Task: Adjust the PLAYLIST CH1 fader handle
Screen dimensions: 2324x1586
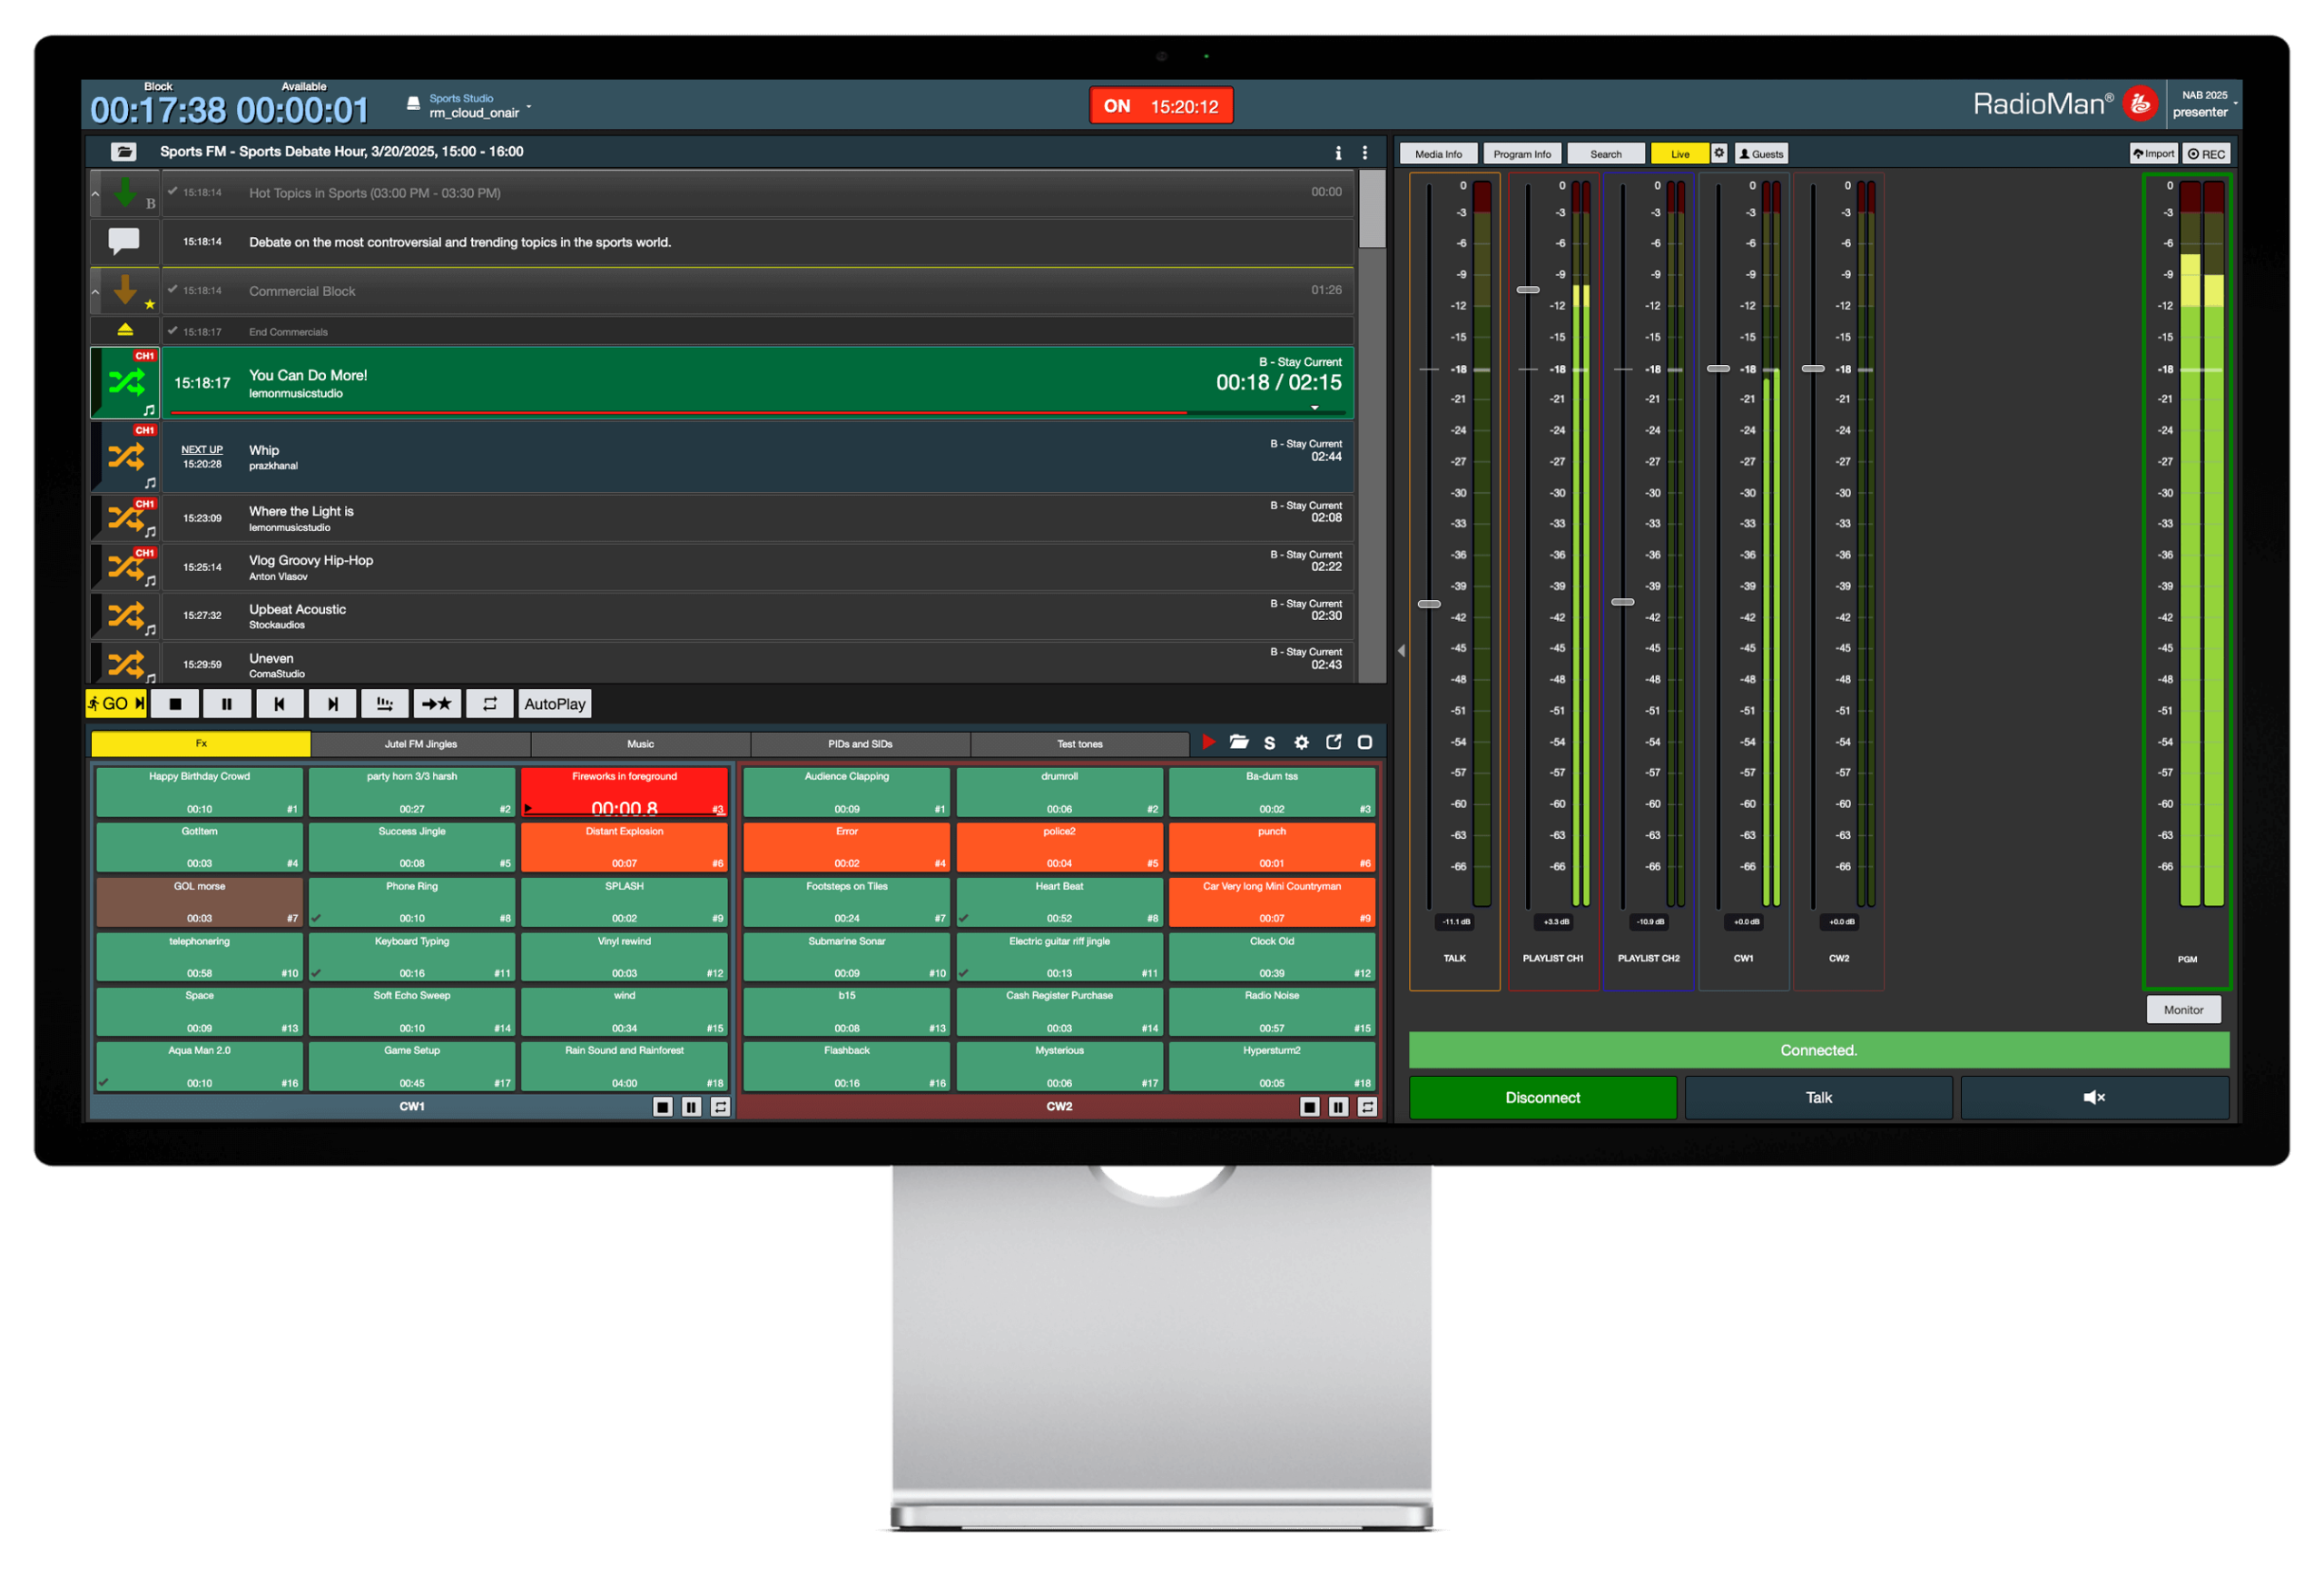Action: [1528, 290]
